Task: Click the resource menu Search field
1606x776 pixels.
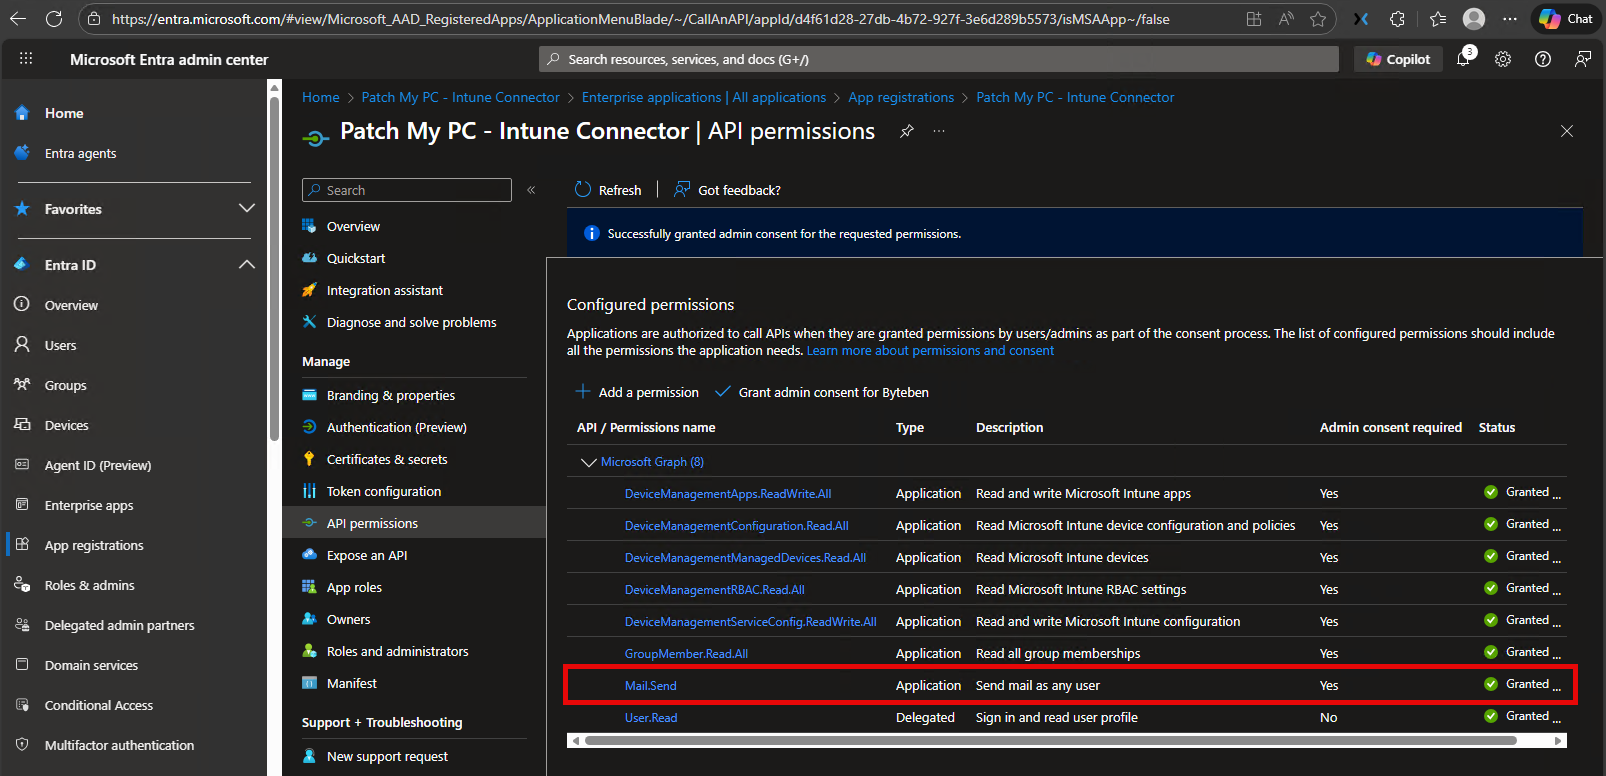Action: [x=407, y=190]
